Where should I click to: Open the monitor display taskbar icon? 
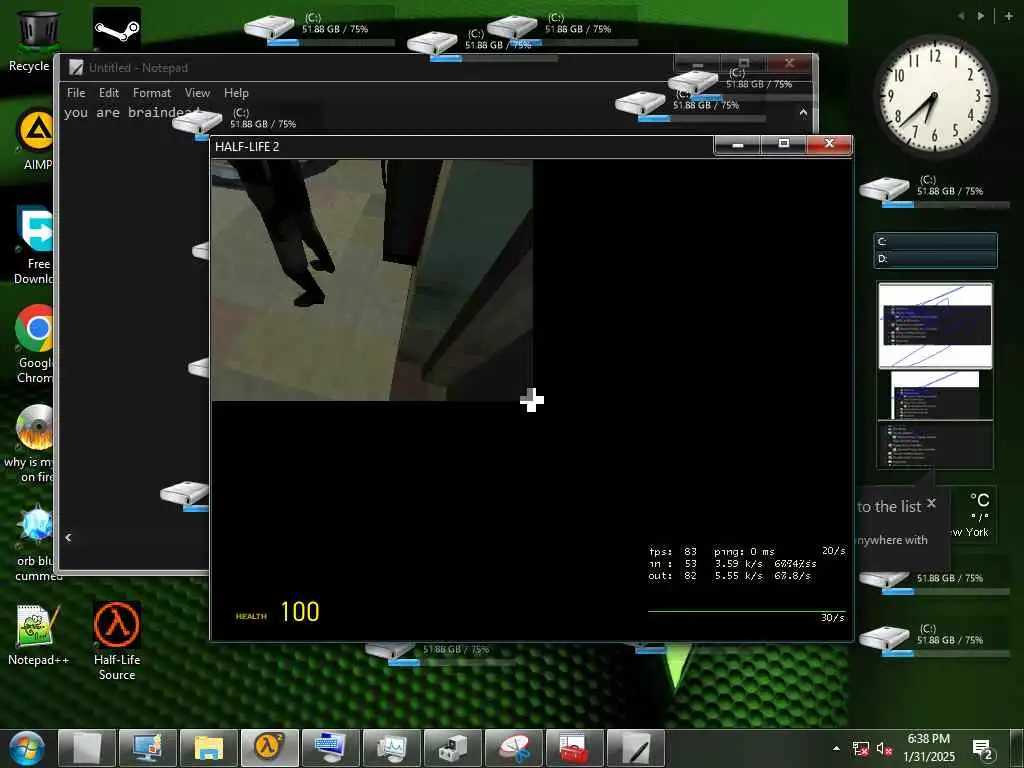click(148, 748)
